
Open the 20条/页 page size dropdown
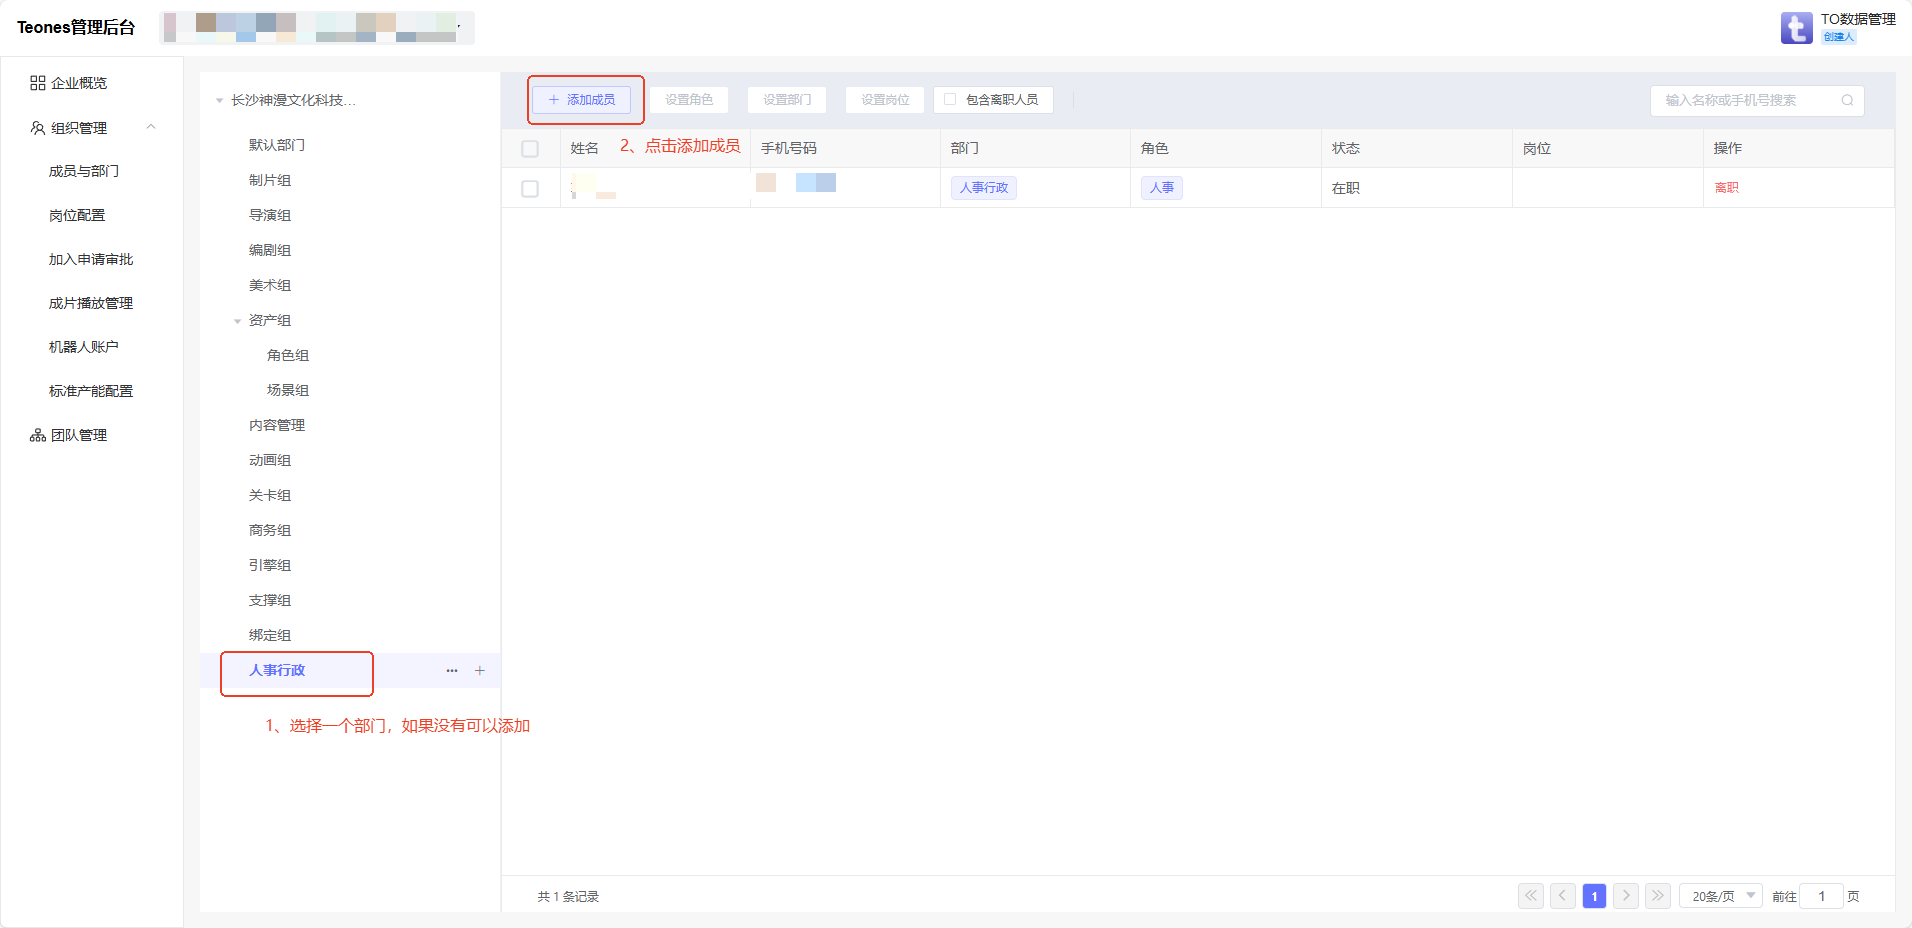1721,896
